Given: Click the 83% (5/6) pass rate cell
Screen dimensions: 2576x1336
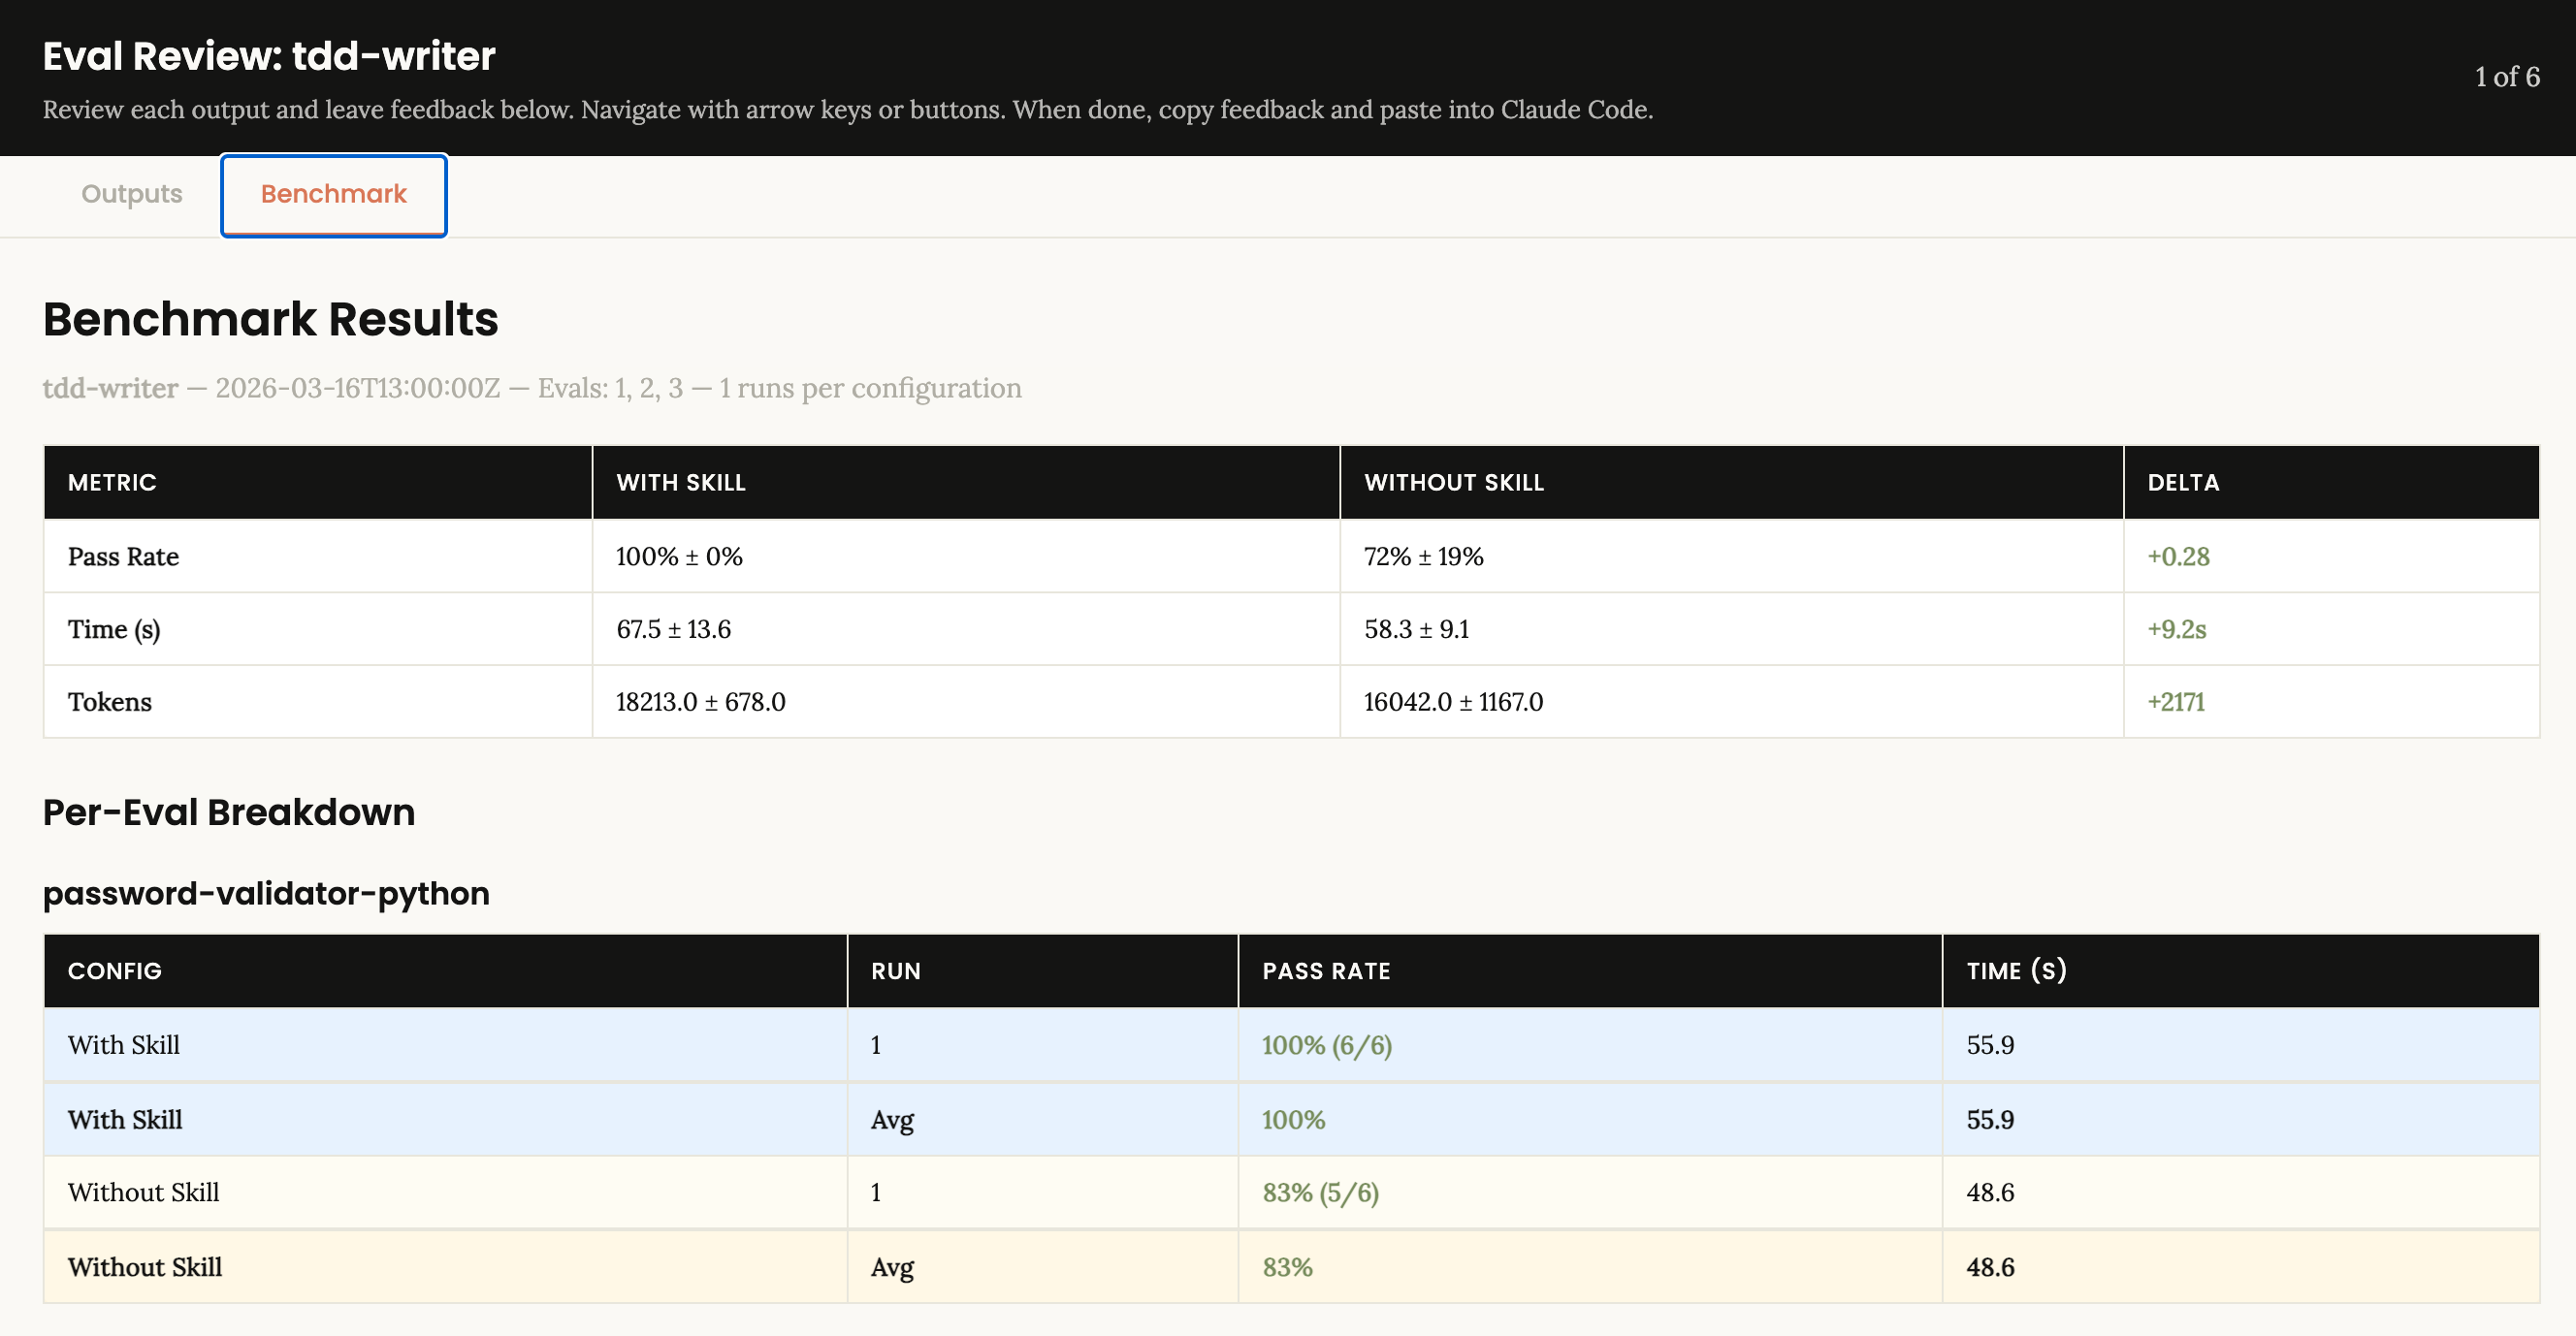Looking at the screenshot, I should pyautogui.click(x=1320, y=1192).
